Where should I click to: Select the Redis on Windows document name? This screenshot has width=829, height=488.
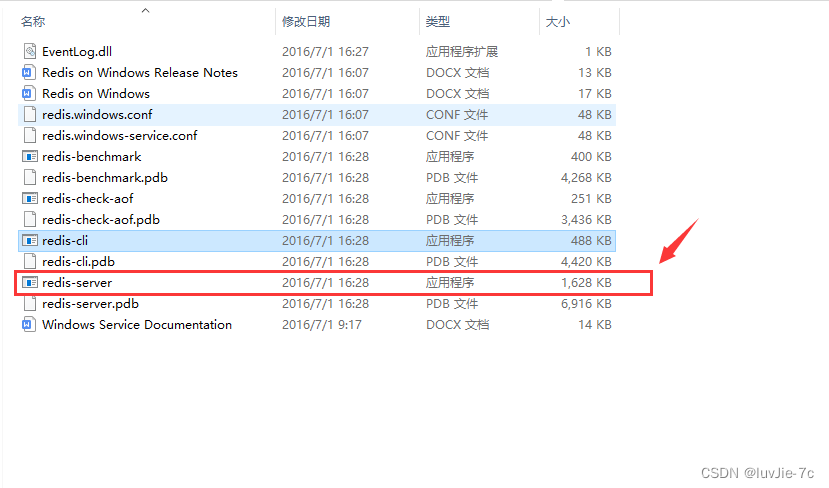pyautogui.click(x=96, y=94)
